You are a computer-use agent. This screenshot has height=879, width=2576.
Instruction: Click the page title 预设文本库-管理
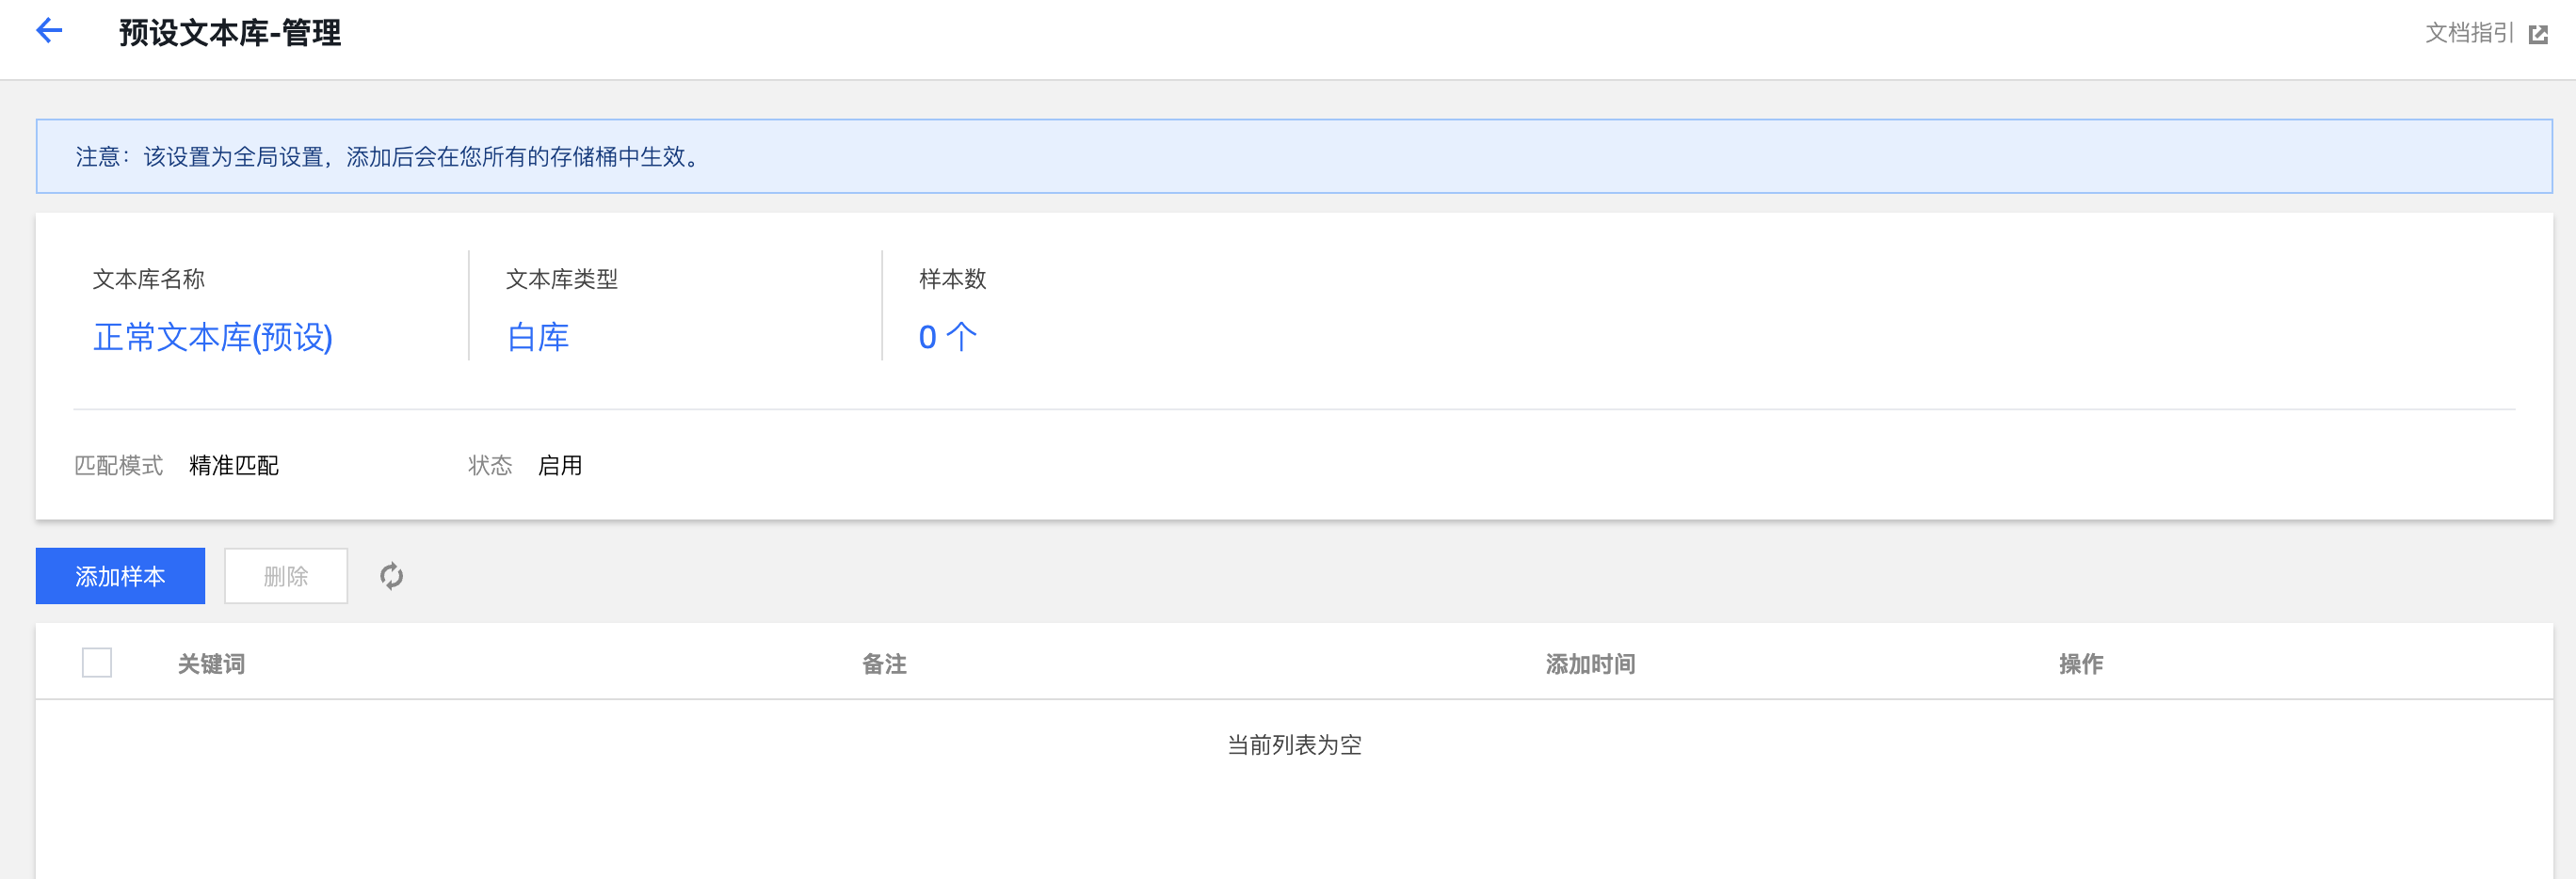[x=230, y=33]
